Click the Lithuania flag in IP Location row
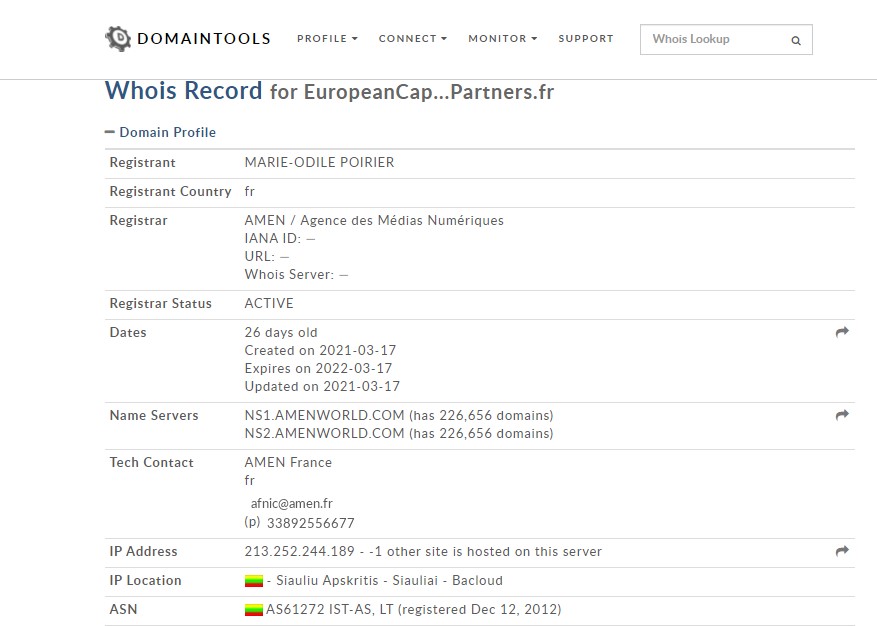The height and width of the screenshot is (626, 877). pos(254,580)
